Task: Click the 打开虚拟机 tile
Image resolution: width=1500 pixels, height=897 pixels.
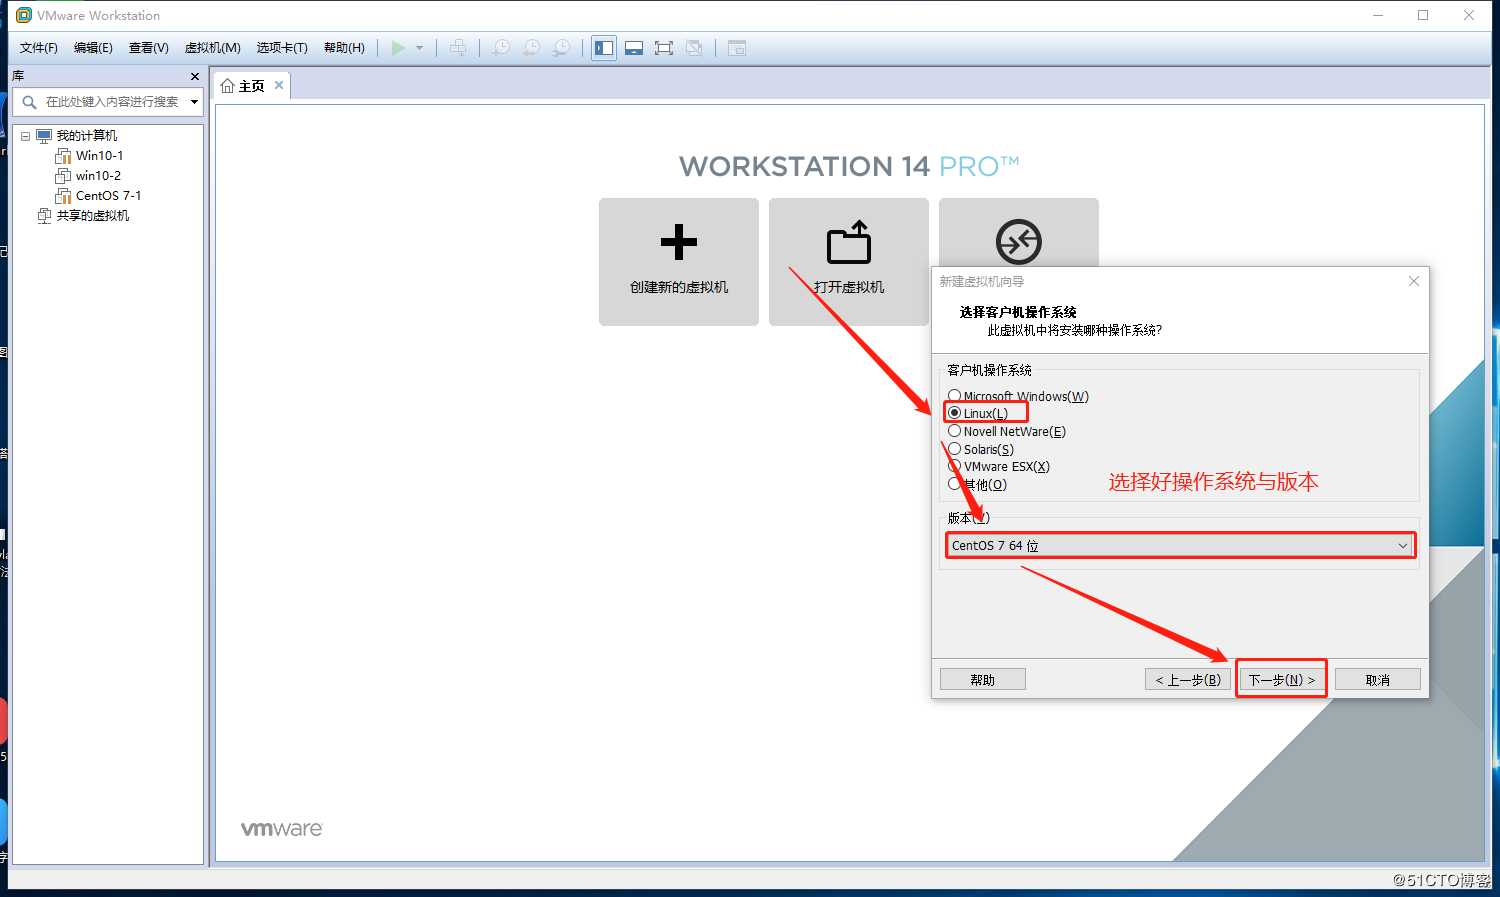Action: point(849,262)
